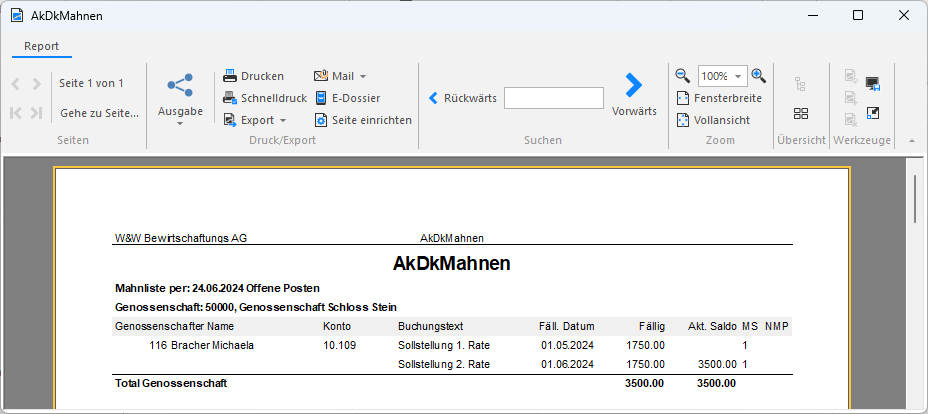Screen dimensions: 928x414
Task: Search Vorwärts with the blue arrow
Action: click(634, 95)
